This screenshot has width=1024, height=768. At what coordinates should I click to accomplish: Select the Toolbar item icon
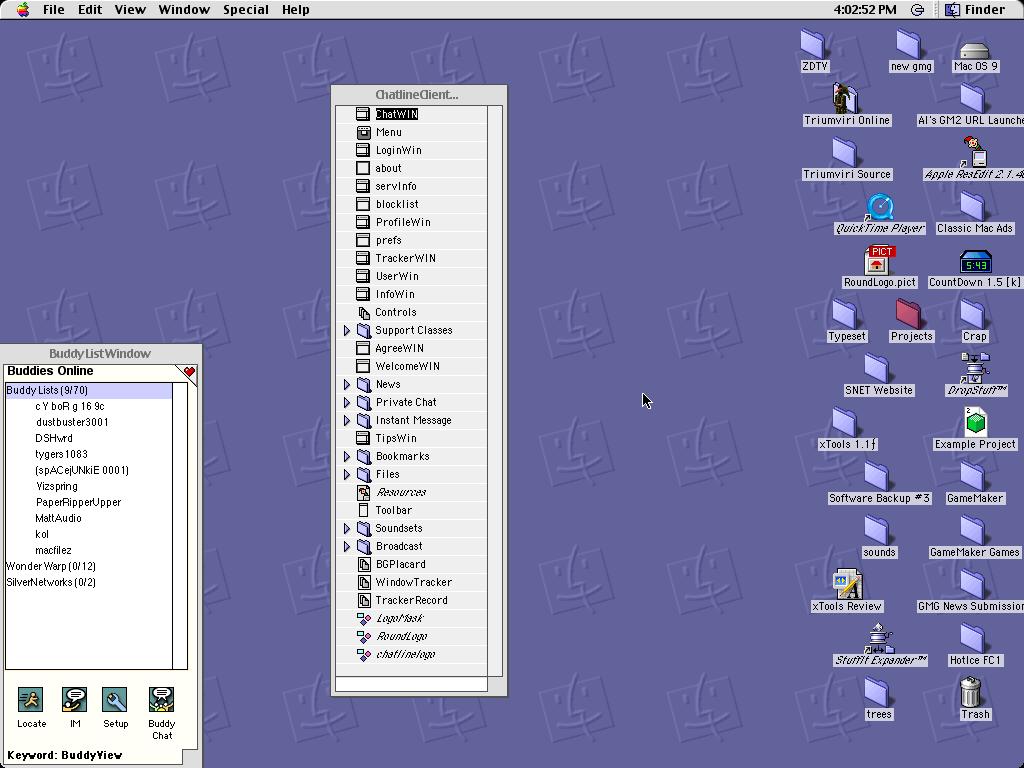(x=364, y=510)
